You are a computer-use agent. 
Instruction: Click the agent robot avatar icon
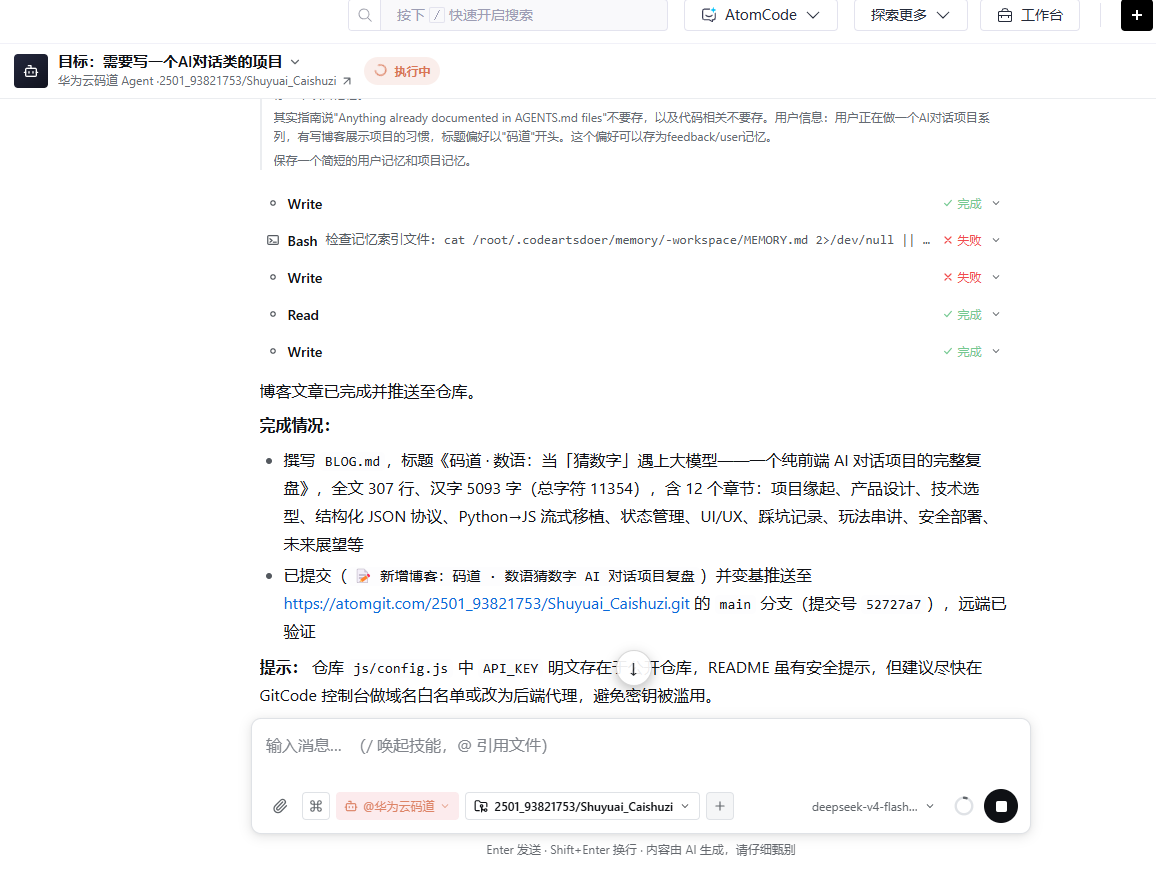(x=31, y=71)
